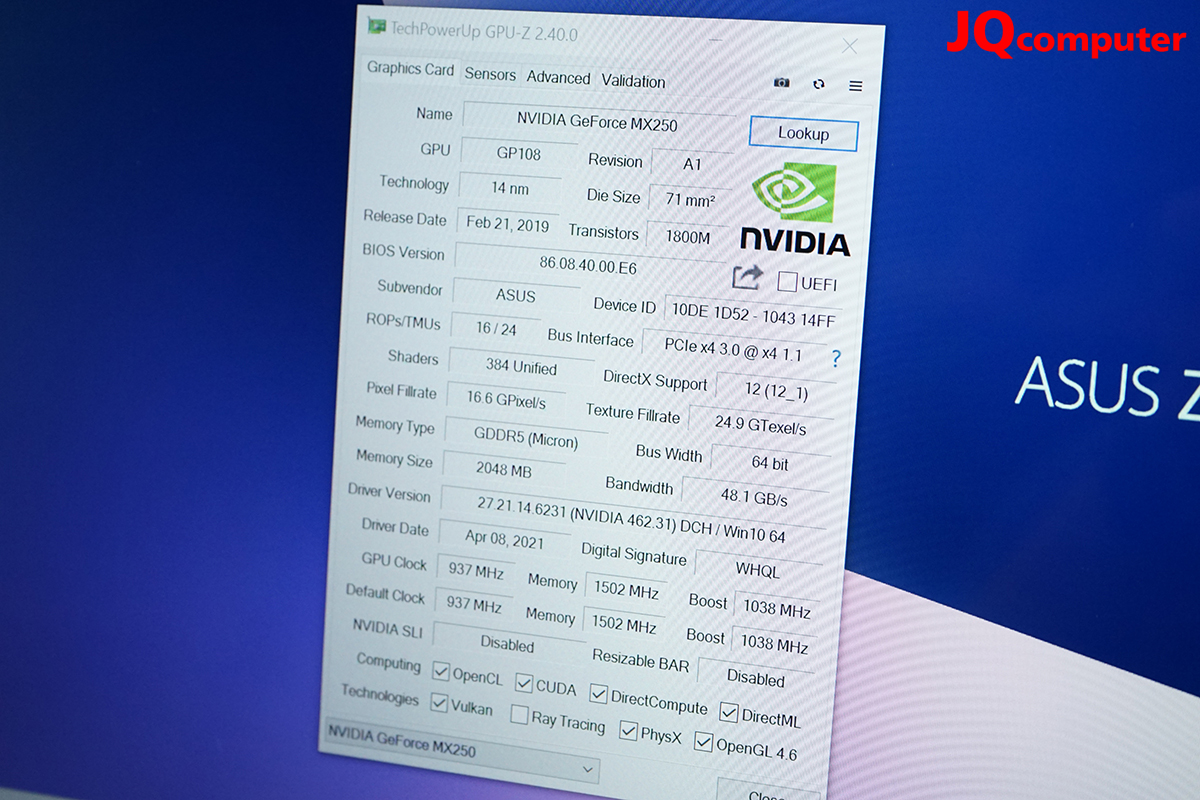Click the "Driver Version" label text
Viewport: 1200px width, 800px height.
click(389, 493)
